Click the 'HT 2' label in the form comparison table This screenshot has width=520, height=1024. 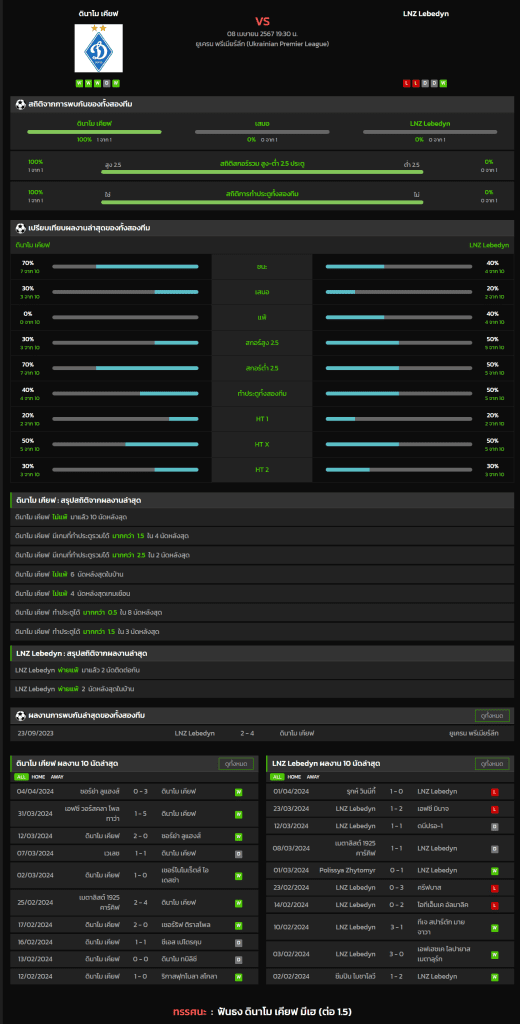pos(262,470)
